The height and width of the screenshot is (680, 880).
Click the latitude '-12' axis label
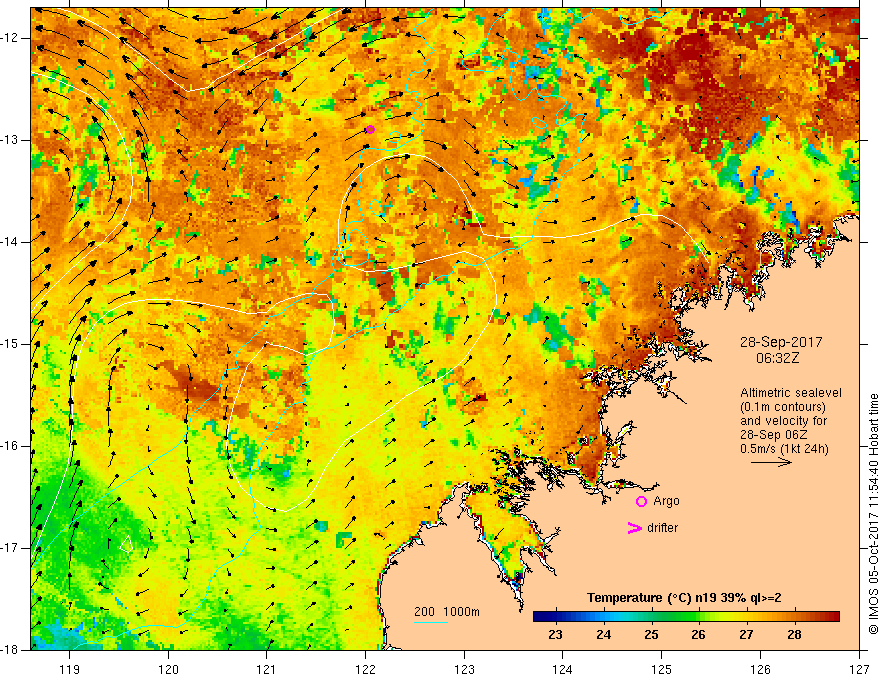[11, 38]
